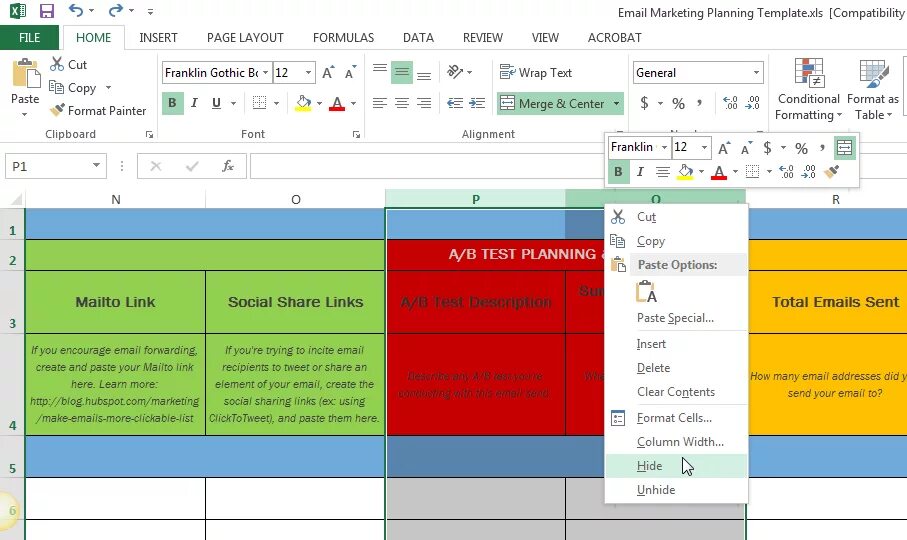Choose Unhide from the context menu
This screenshot has width=907, height=540.
click(676, 490)
